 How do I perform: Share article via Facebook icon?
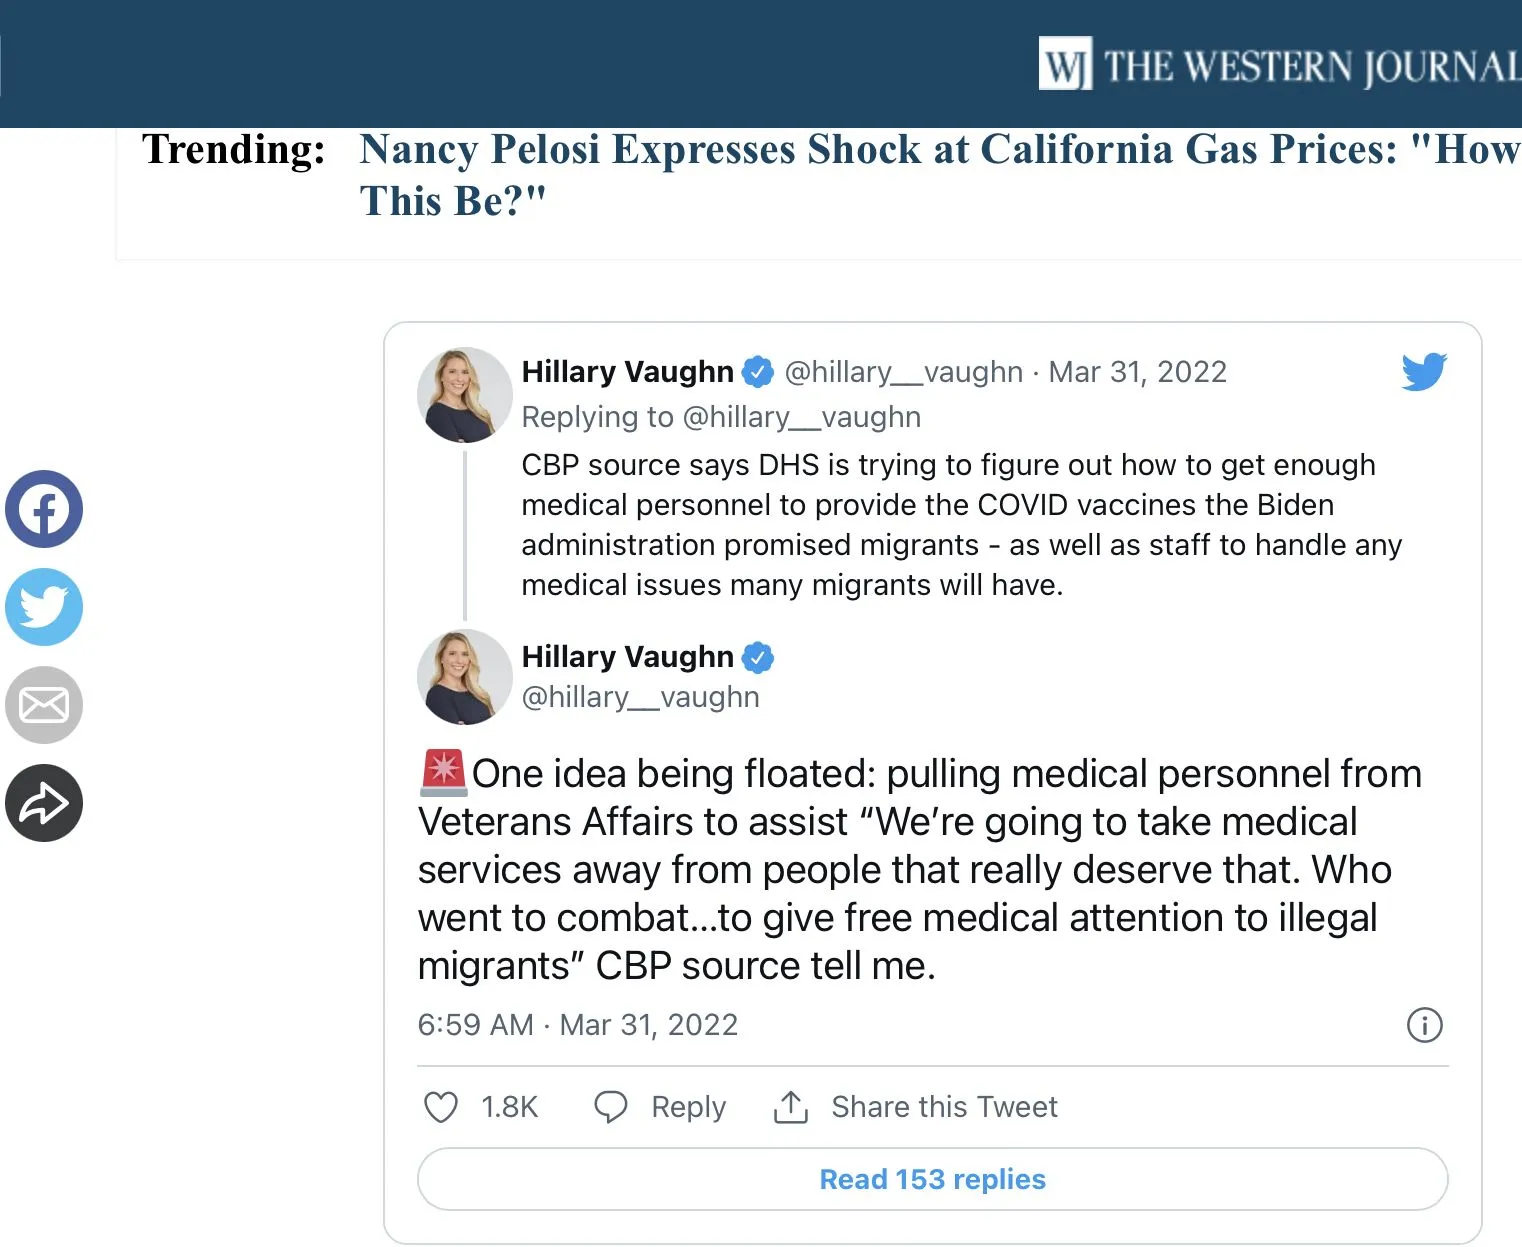point(44,509)
